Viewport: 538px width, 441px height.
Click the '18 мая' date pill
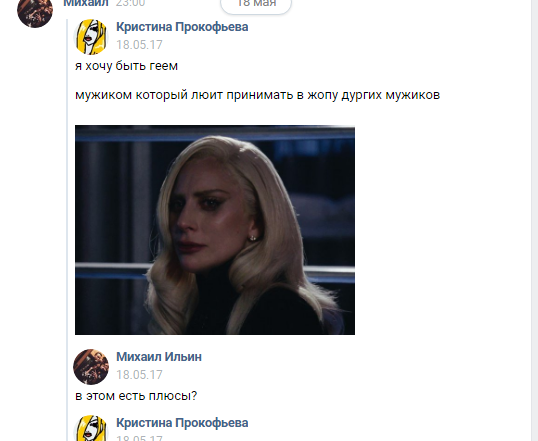click(x=256, y=5)
